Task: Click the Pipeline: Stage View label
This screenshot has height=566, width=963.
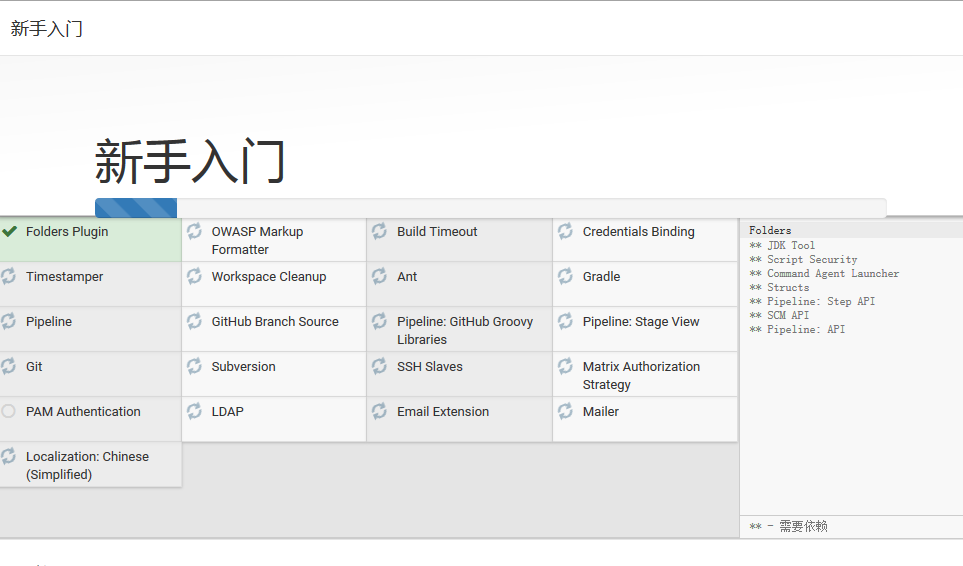Action: click(x=641, y=321)
